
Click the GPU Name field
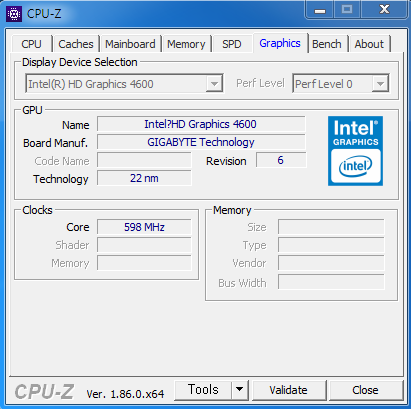[201, 124]
